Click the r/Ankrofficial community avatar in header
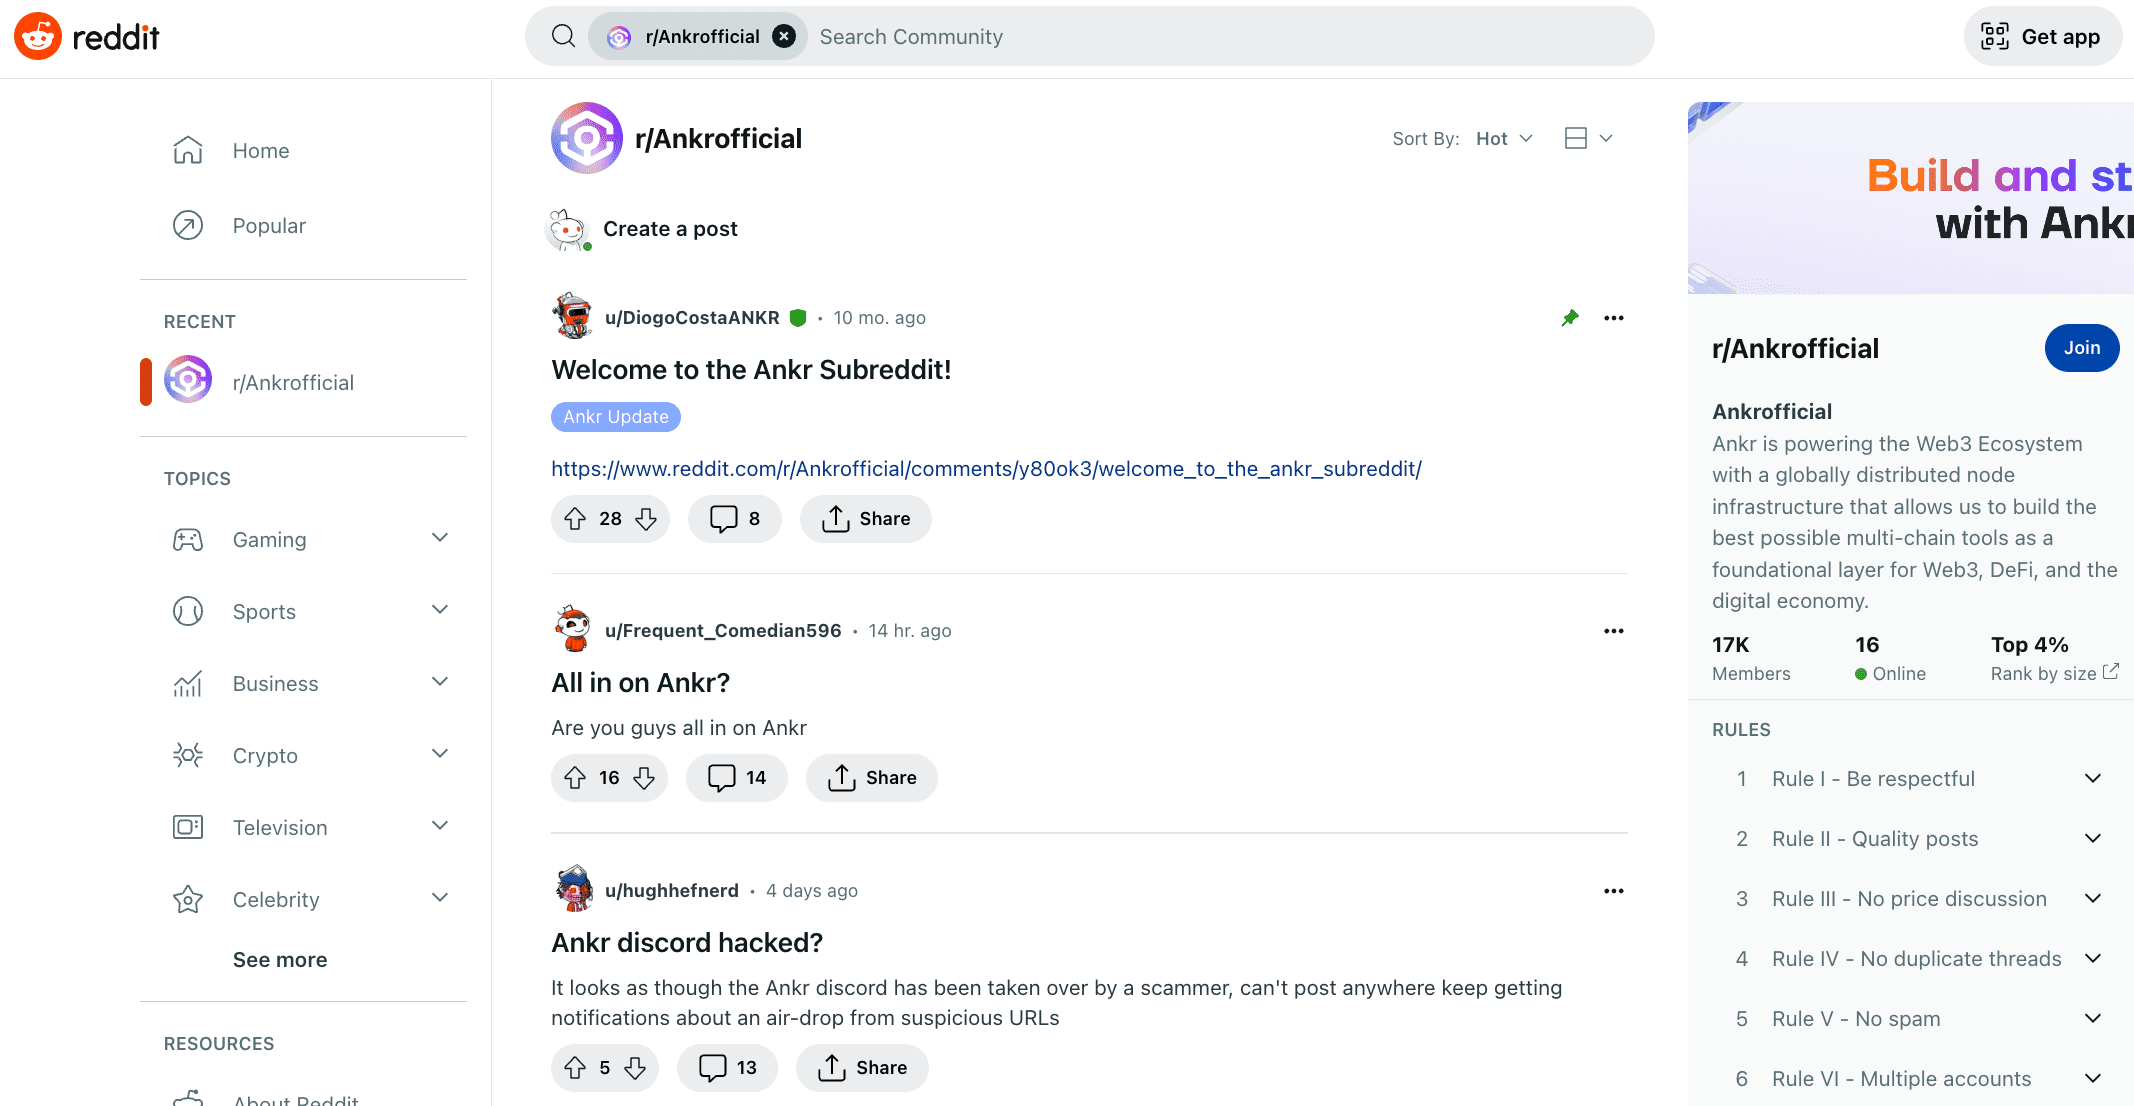2134x1106 pixels. click(587, 138)
